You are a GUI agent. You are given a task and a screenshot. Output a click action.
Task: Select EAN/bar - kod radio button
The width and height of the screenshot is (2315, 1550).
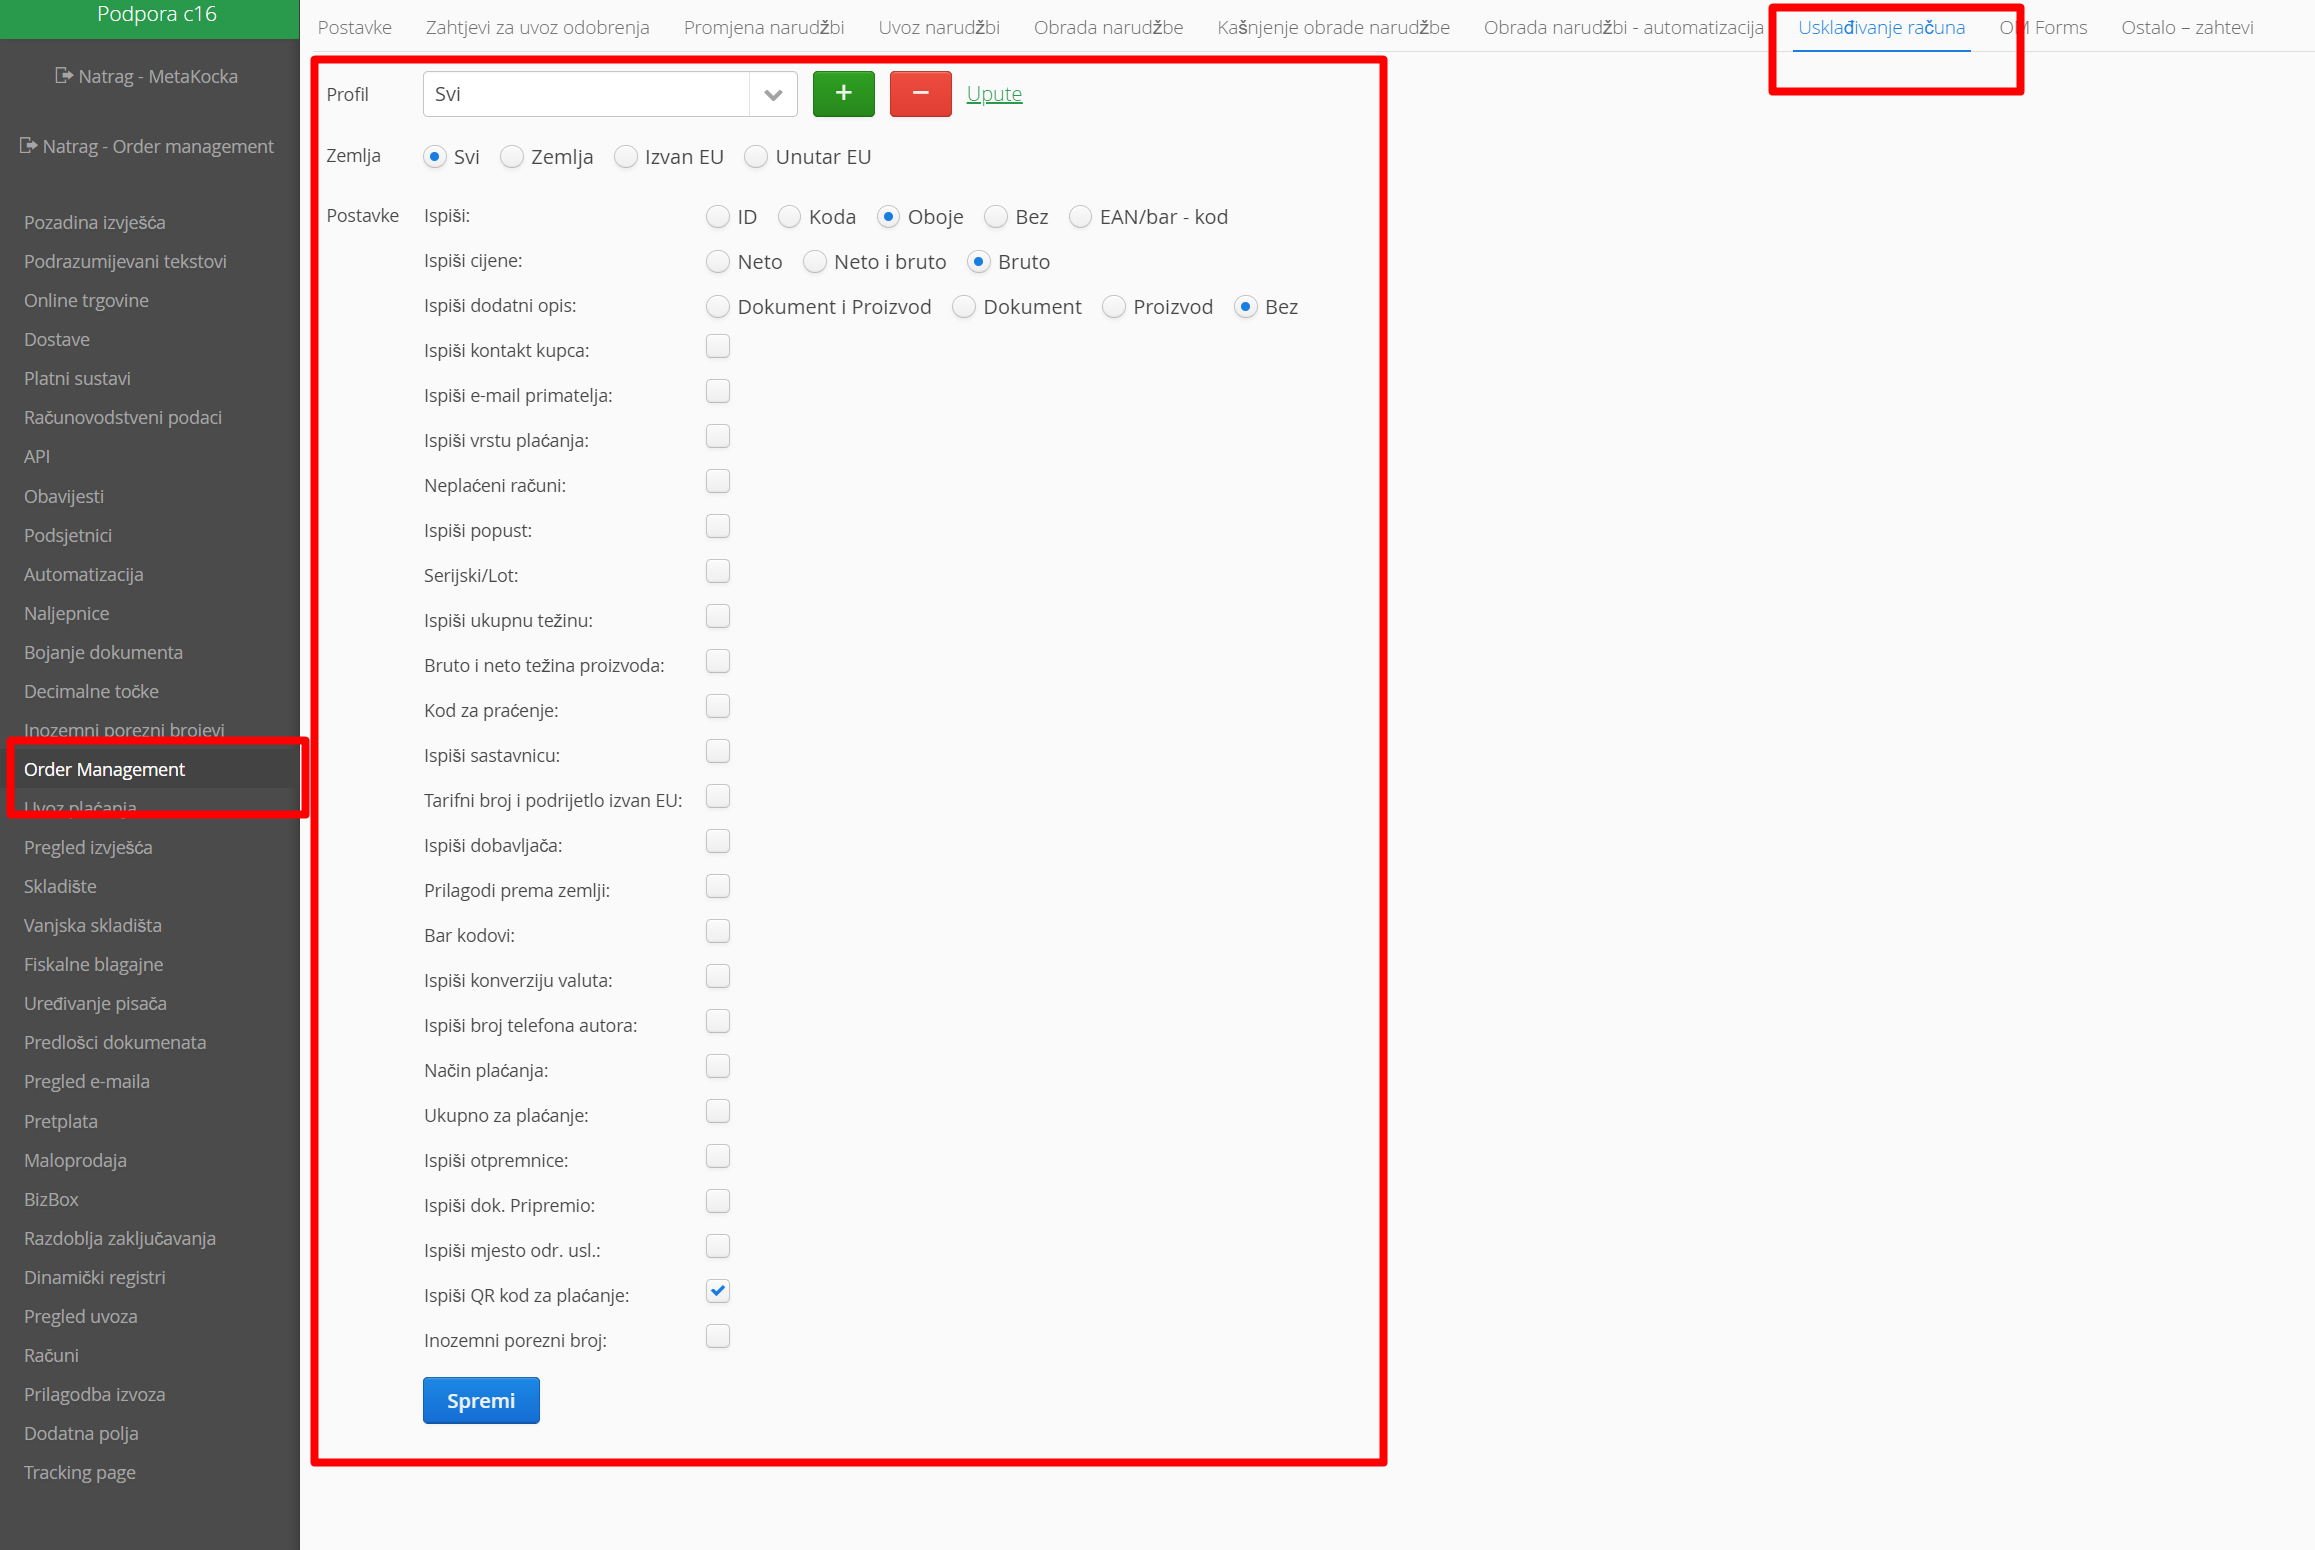coord(1080,217)
